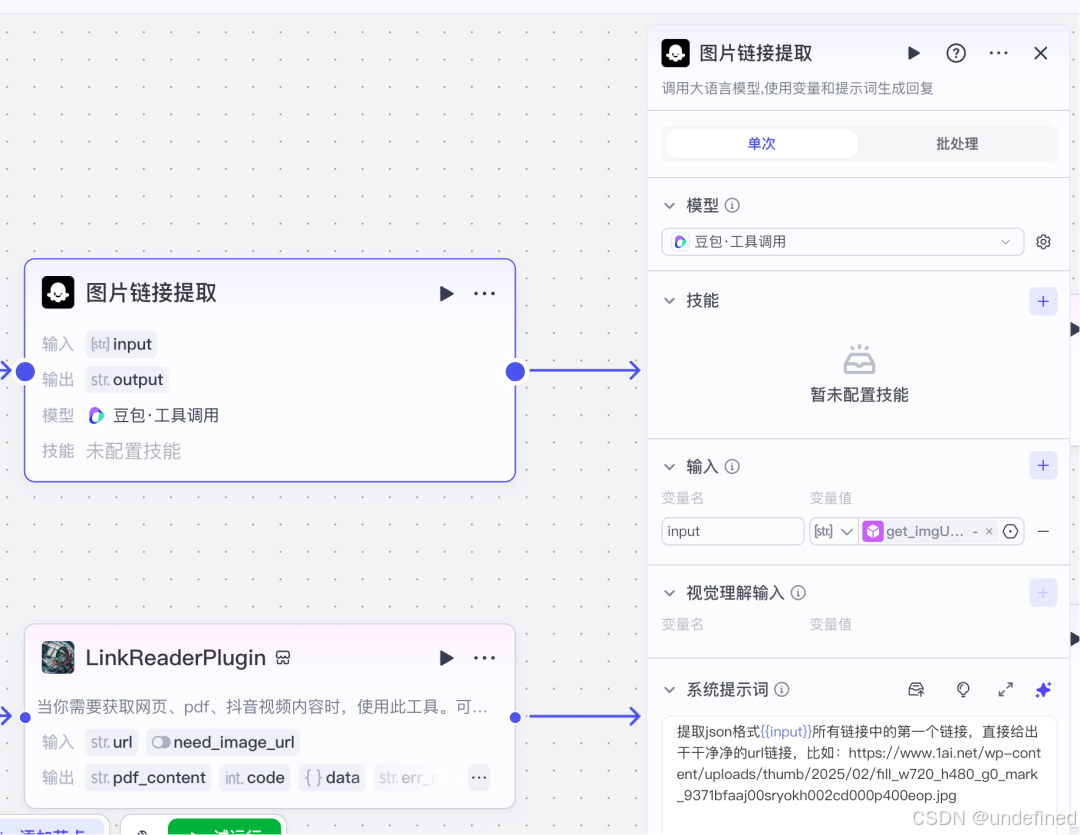1080x835 pixels.
Task: Close the 图片链接提取 settings panel
Action: click(1041, 53)
